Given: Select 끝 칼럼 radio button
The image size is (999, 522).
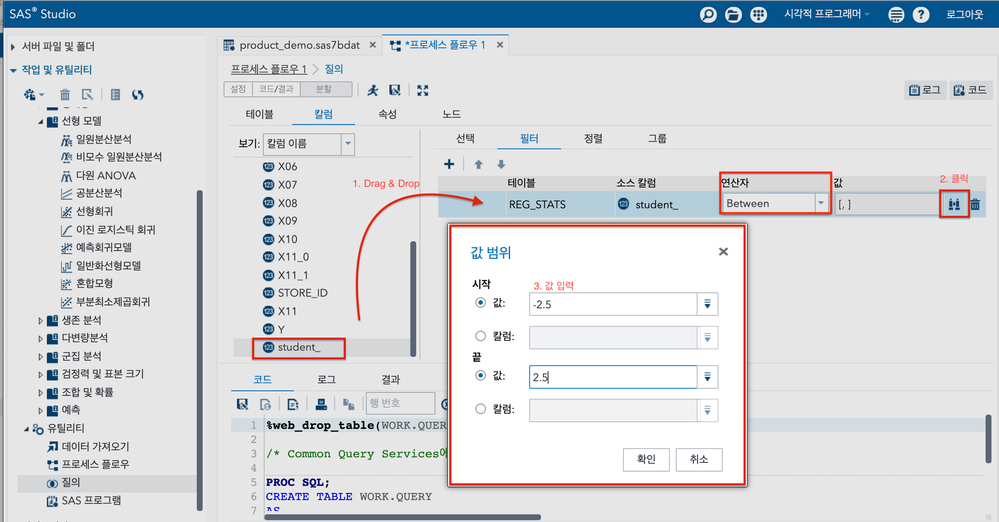Looking at the screenshot, I should coord(480,409).
